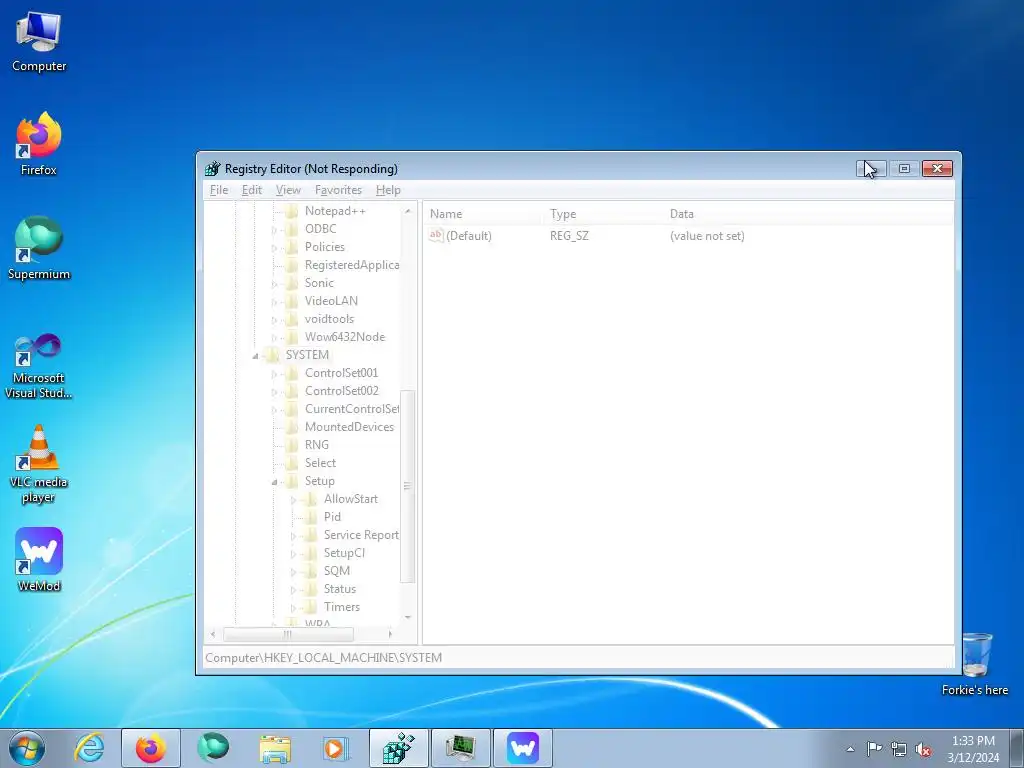The image size is (1024, 768).
Task: Select the Service Reporting key
Action: pyautogui.click(x=361, y=535)
